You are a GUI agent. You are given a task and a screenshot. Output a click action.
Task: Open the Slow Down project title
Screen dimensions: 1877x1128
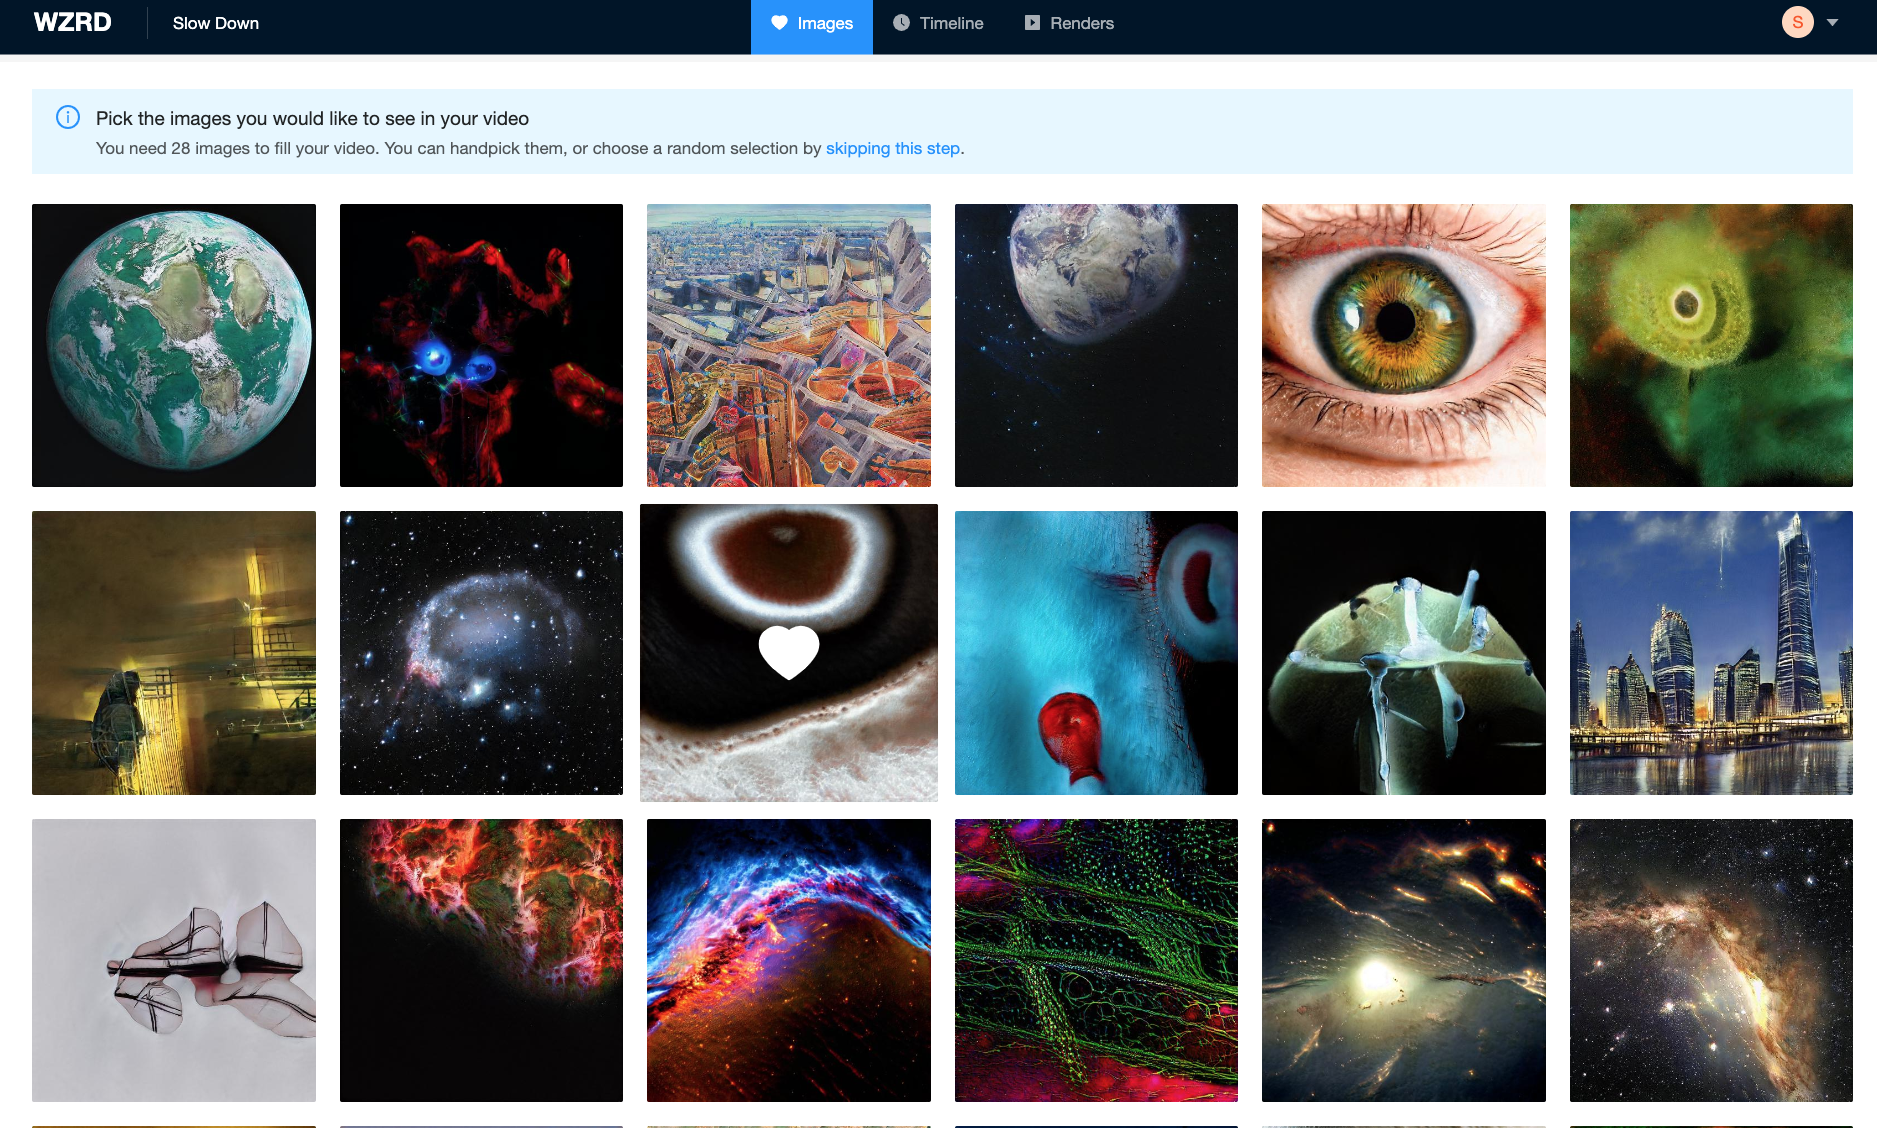pyautogui.click(x=216, y=23)
